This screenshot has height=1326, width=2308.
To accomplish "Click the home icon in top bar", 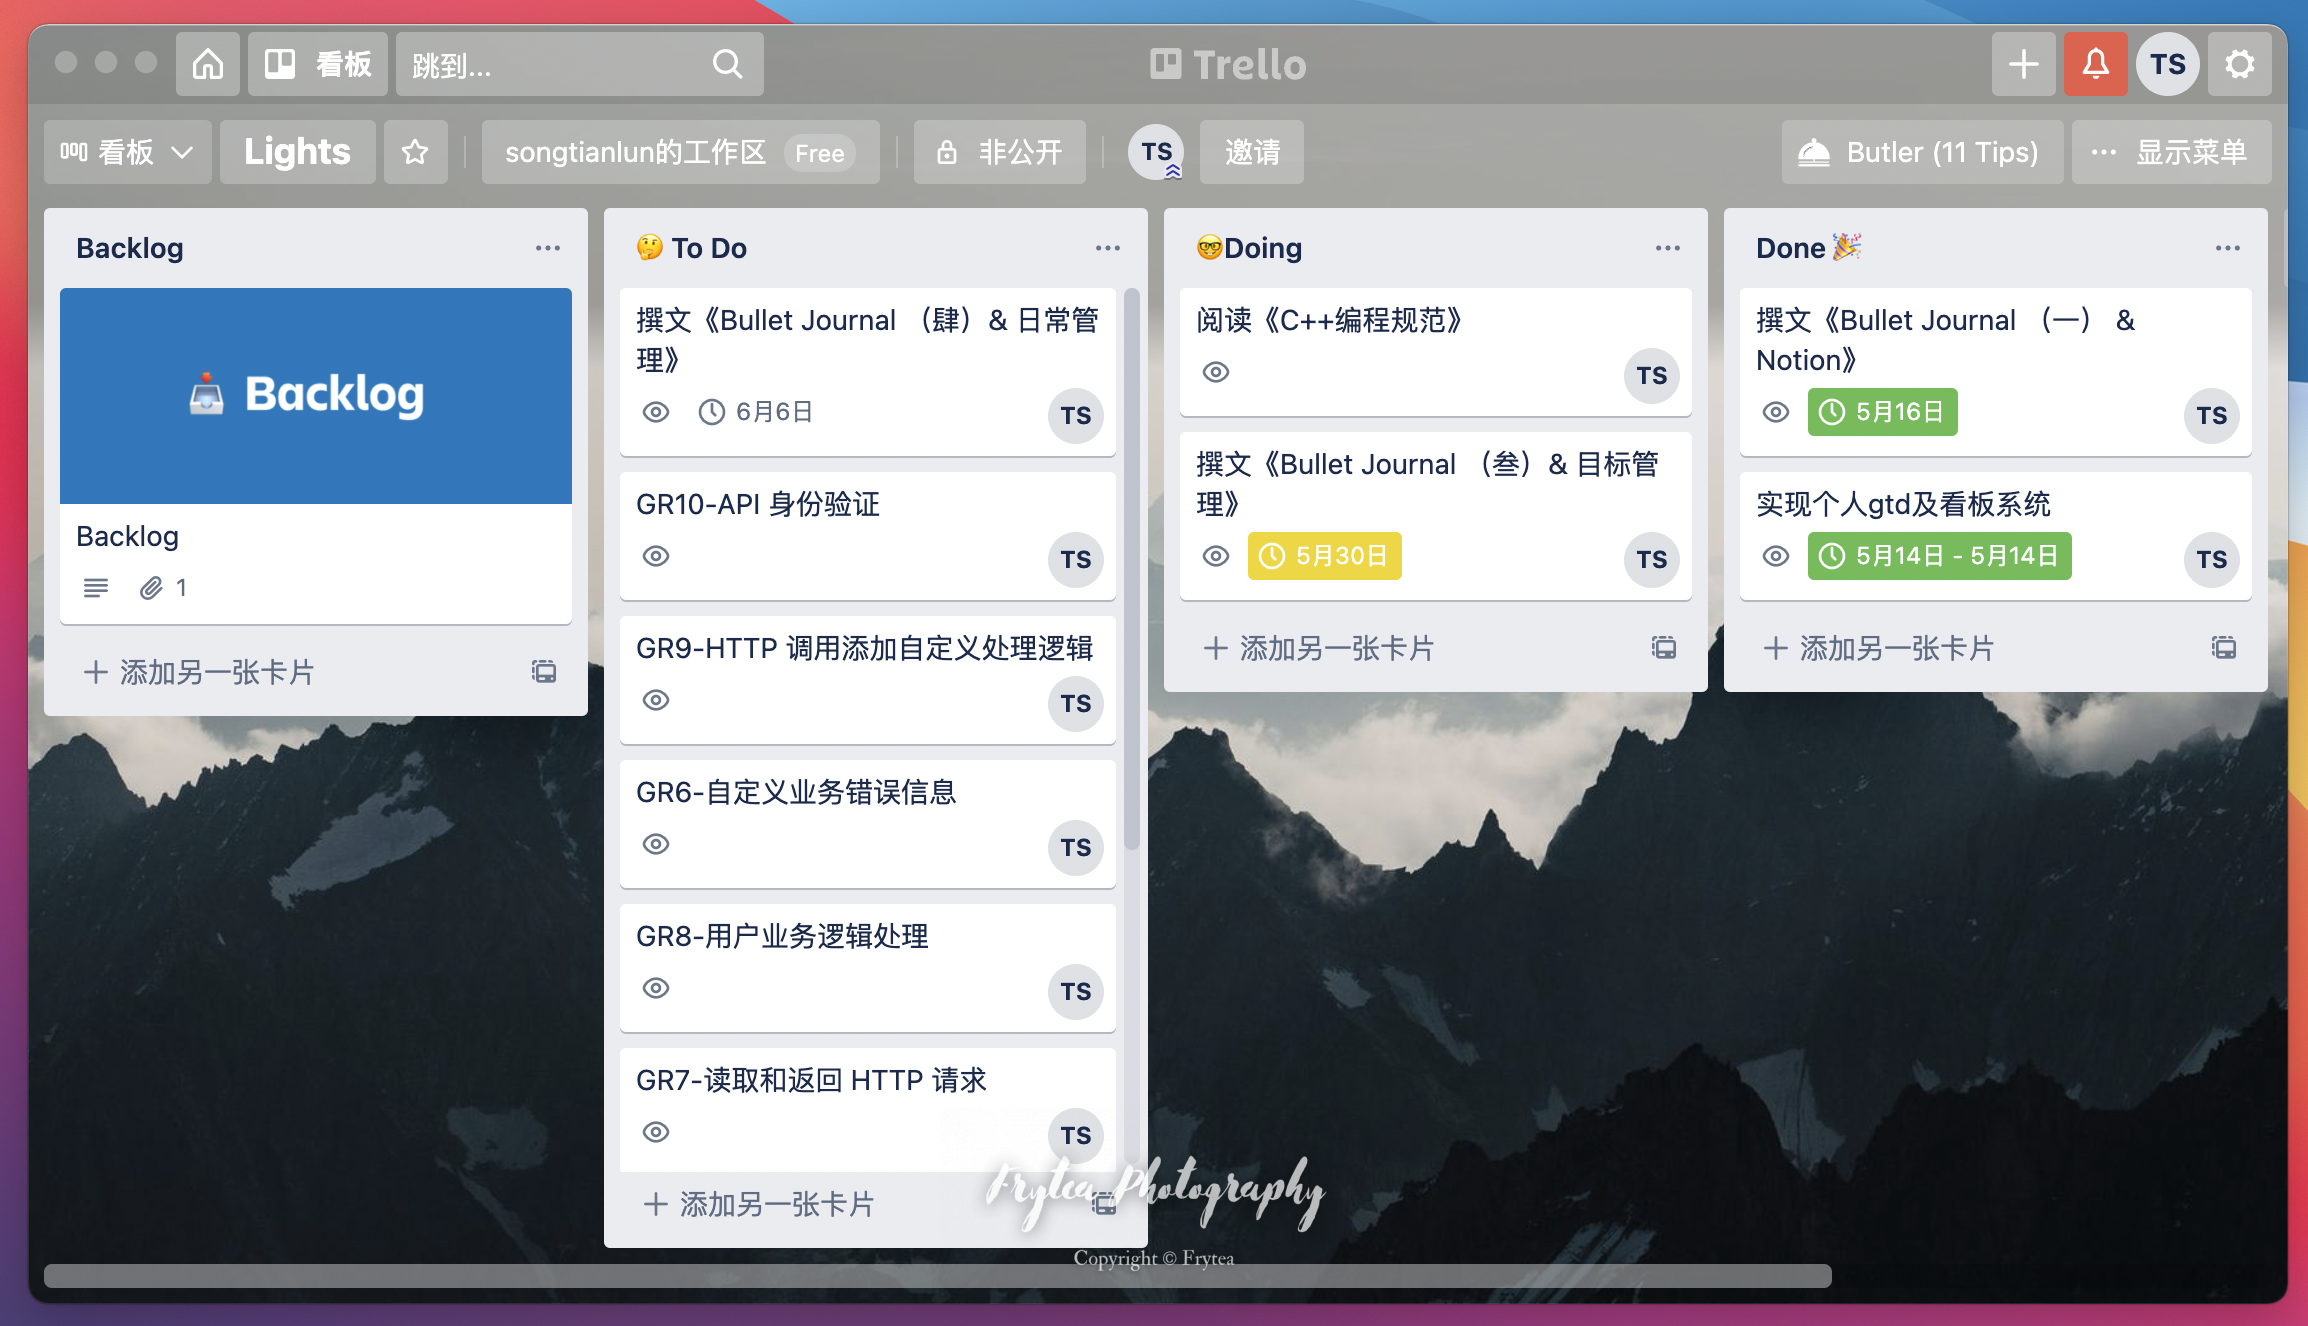I will pyautogui.click(x=208, y=64).
